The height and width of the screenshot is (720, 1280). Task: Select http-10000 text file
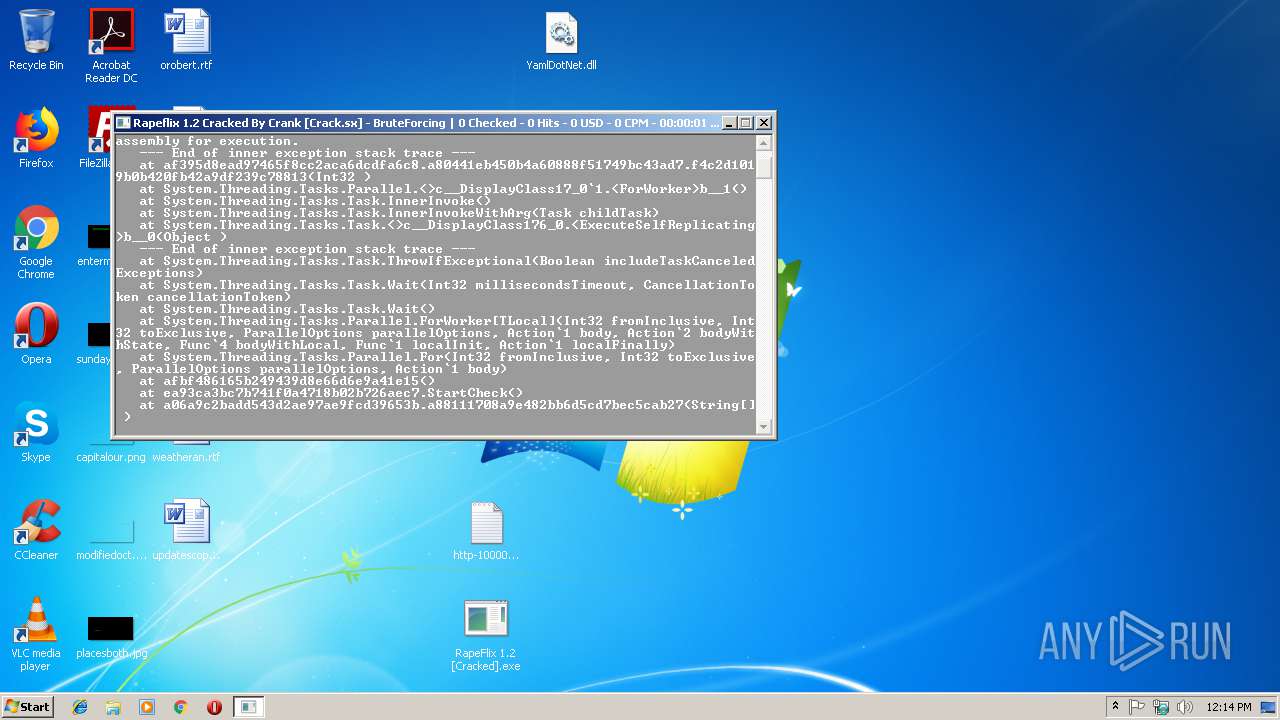pos(486,530)
